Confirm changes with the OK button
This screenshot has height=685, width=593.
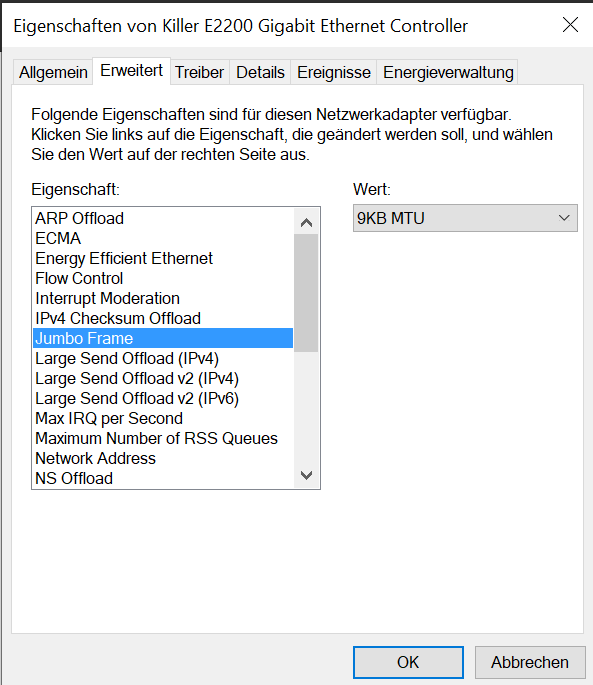click(408, 662)
